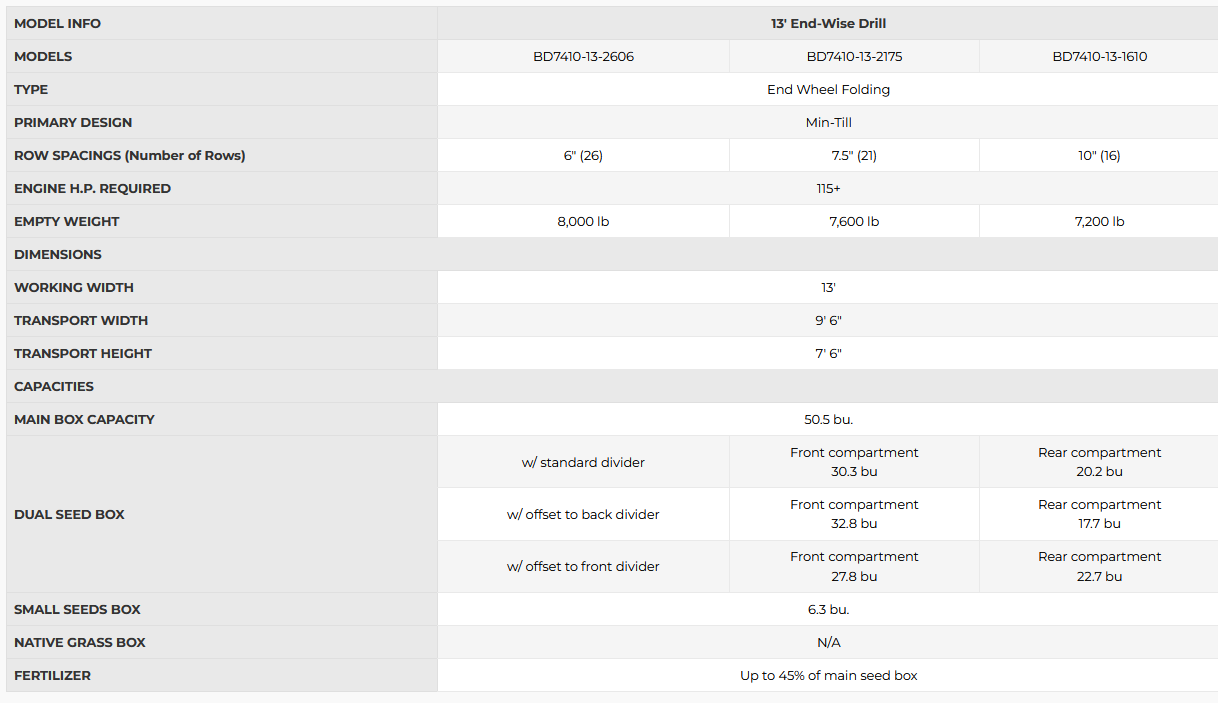The height and width of the screenshot is (703, 1218).
Task: Click the Min-Till primary design value
Action: coord(828,123)
